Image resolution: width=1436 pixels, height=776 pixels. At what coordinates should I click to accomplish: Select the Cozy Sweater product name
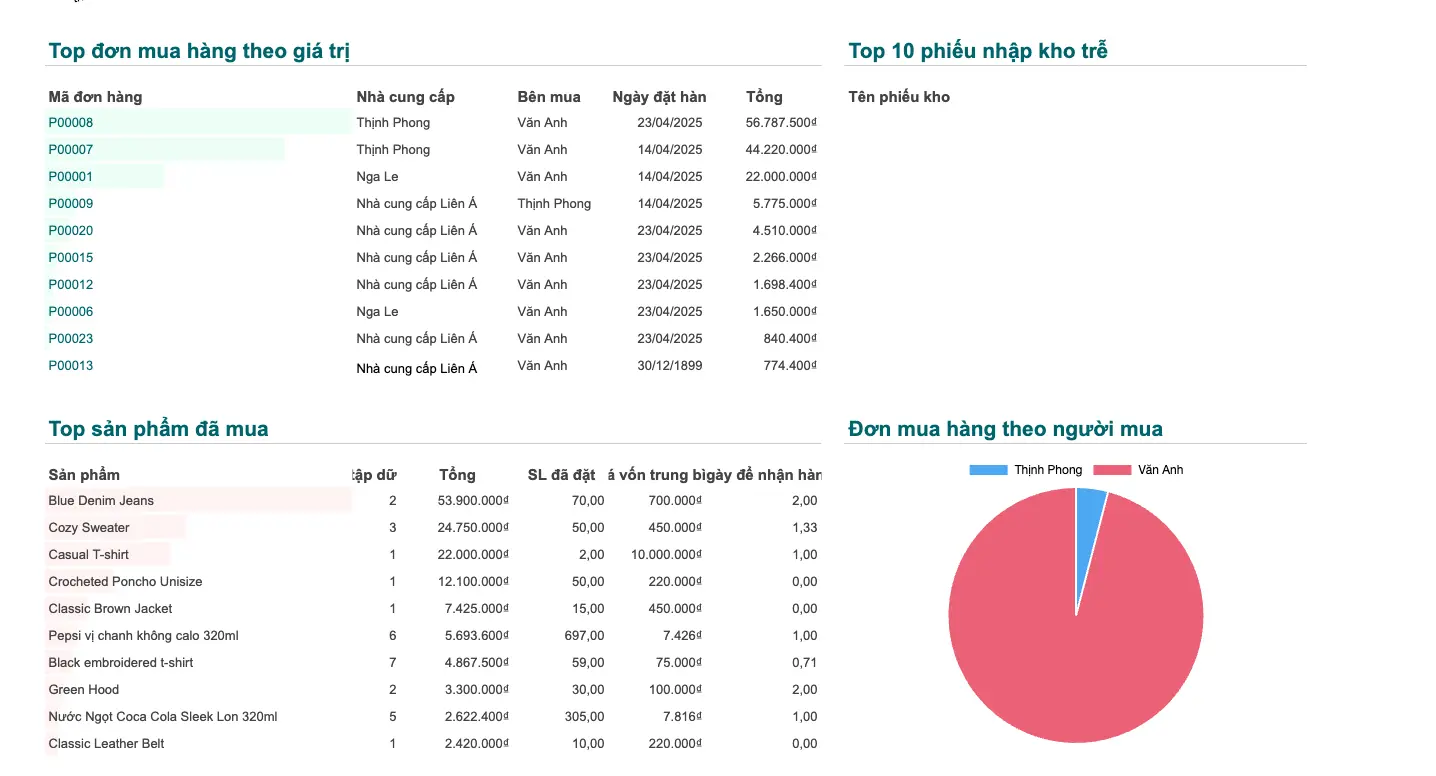(x=89, y=528)
